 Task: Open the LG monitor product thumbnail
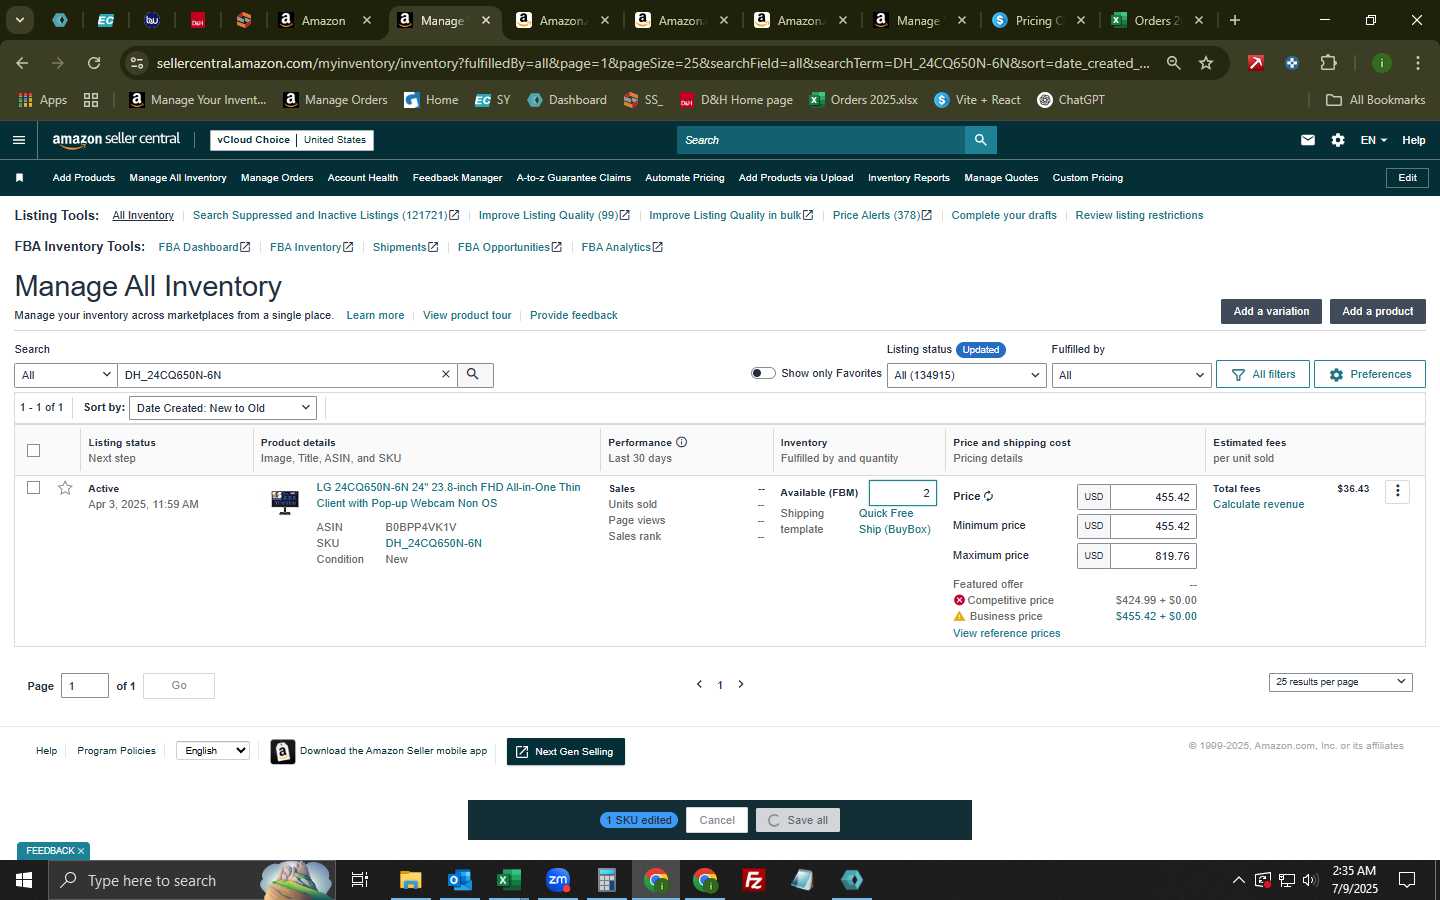click(x=285, y=501)
